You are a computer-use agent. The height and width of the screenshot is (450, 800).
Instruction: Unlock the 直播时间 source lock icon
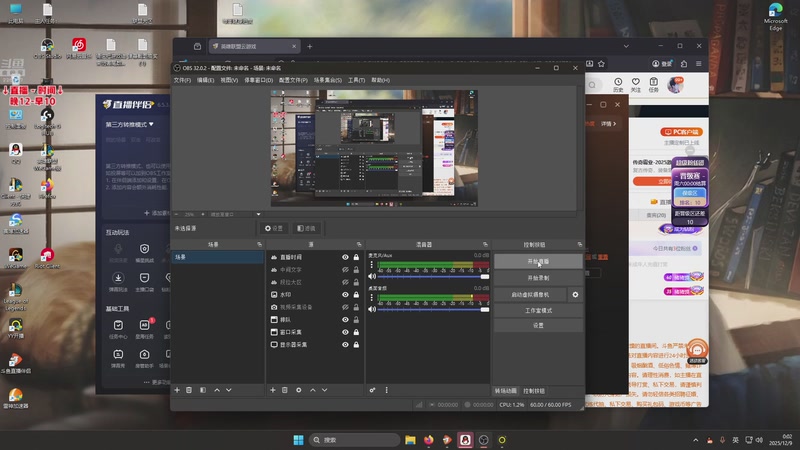tap(356, 257)
